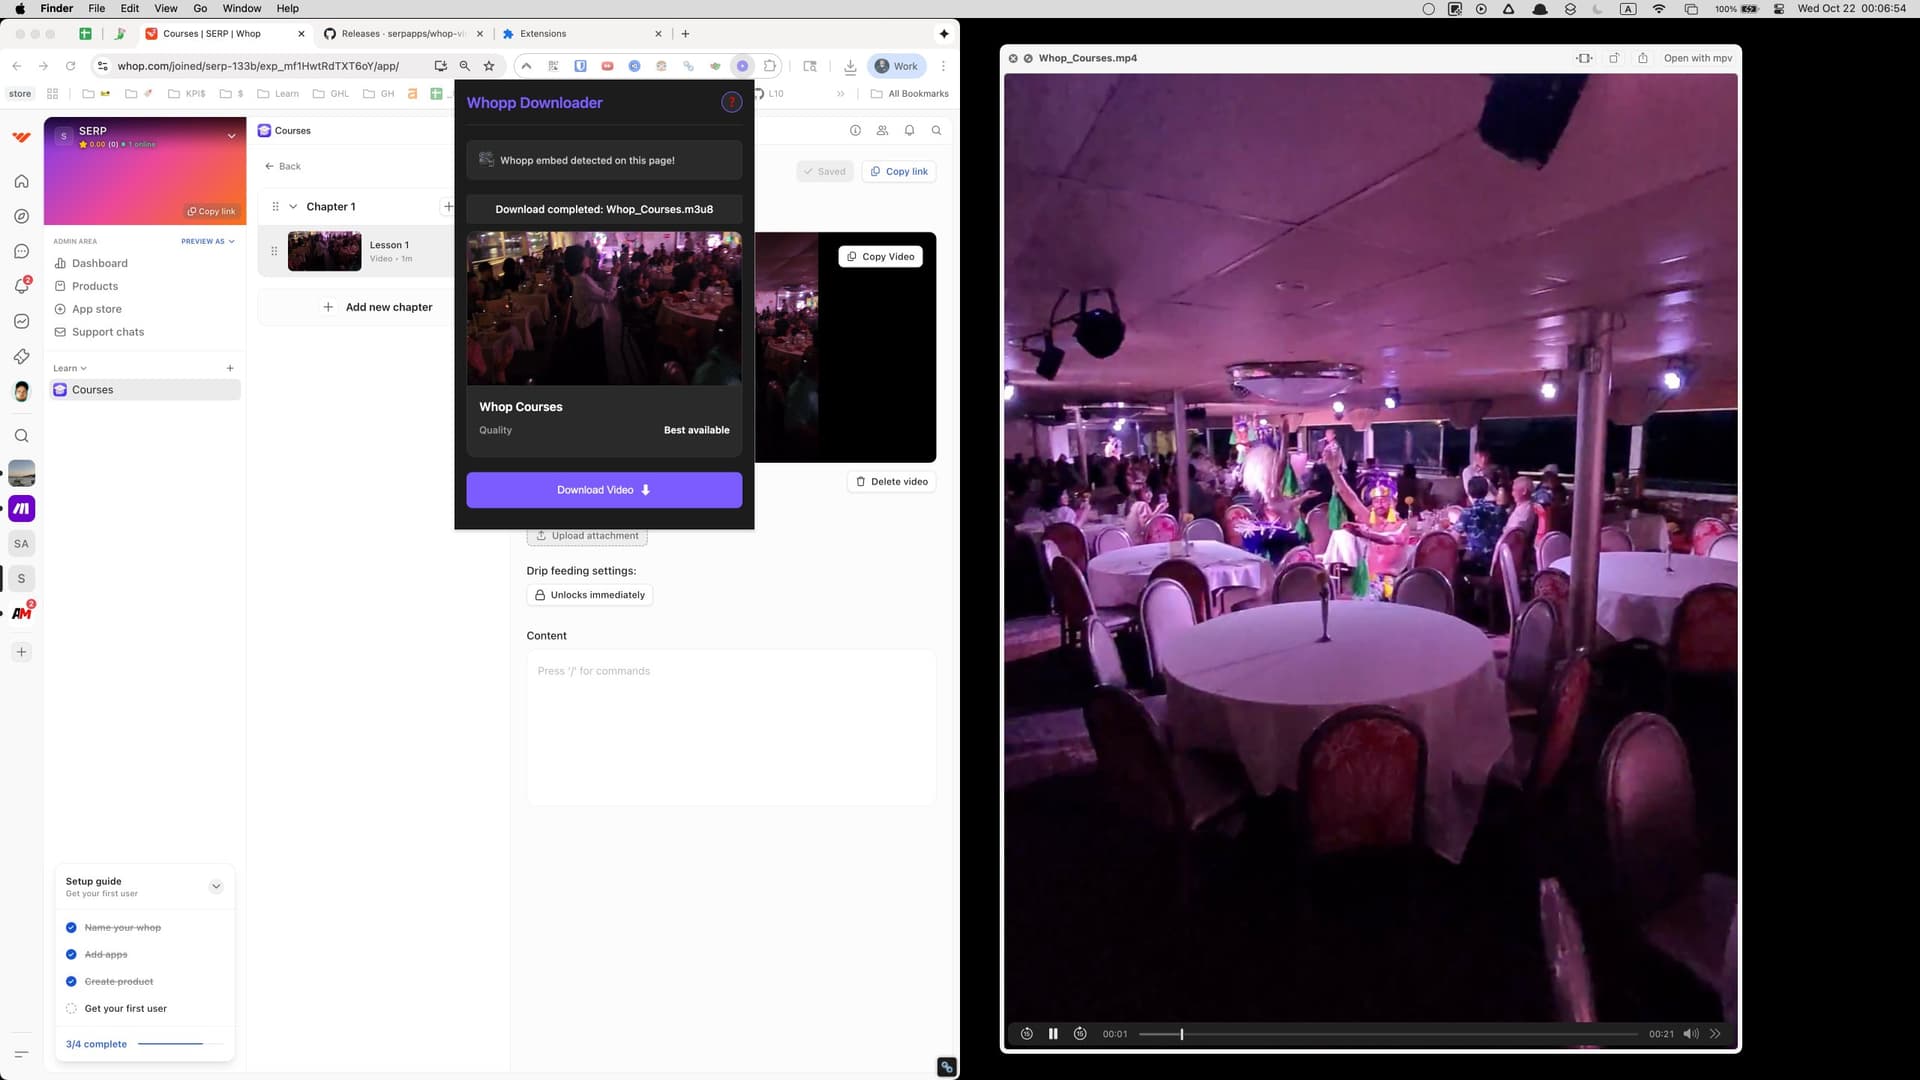
Task: Toggle Unlocks immediately drip feeding setting
Action: (590, 594)
